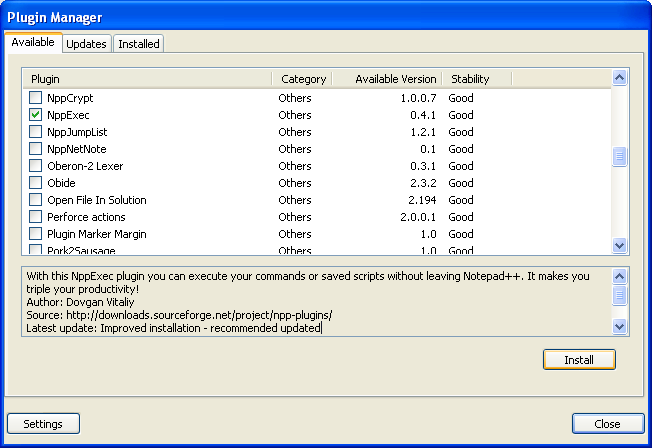This screenshot has height=448, width=652.
Task: Sort by the Category column header
Action: (302, 79)
